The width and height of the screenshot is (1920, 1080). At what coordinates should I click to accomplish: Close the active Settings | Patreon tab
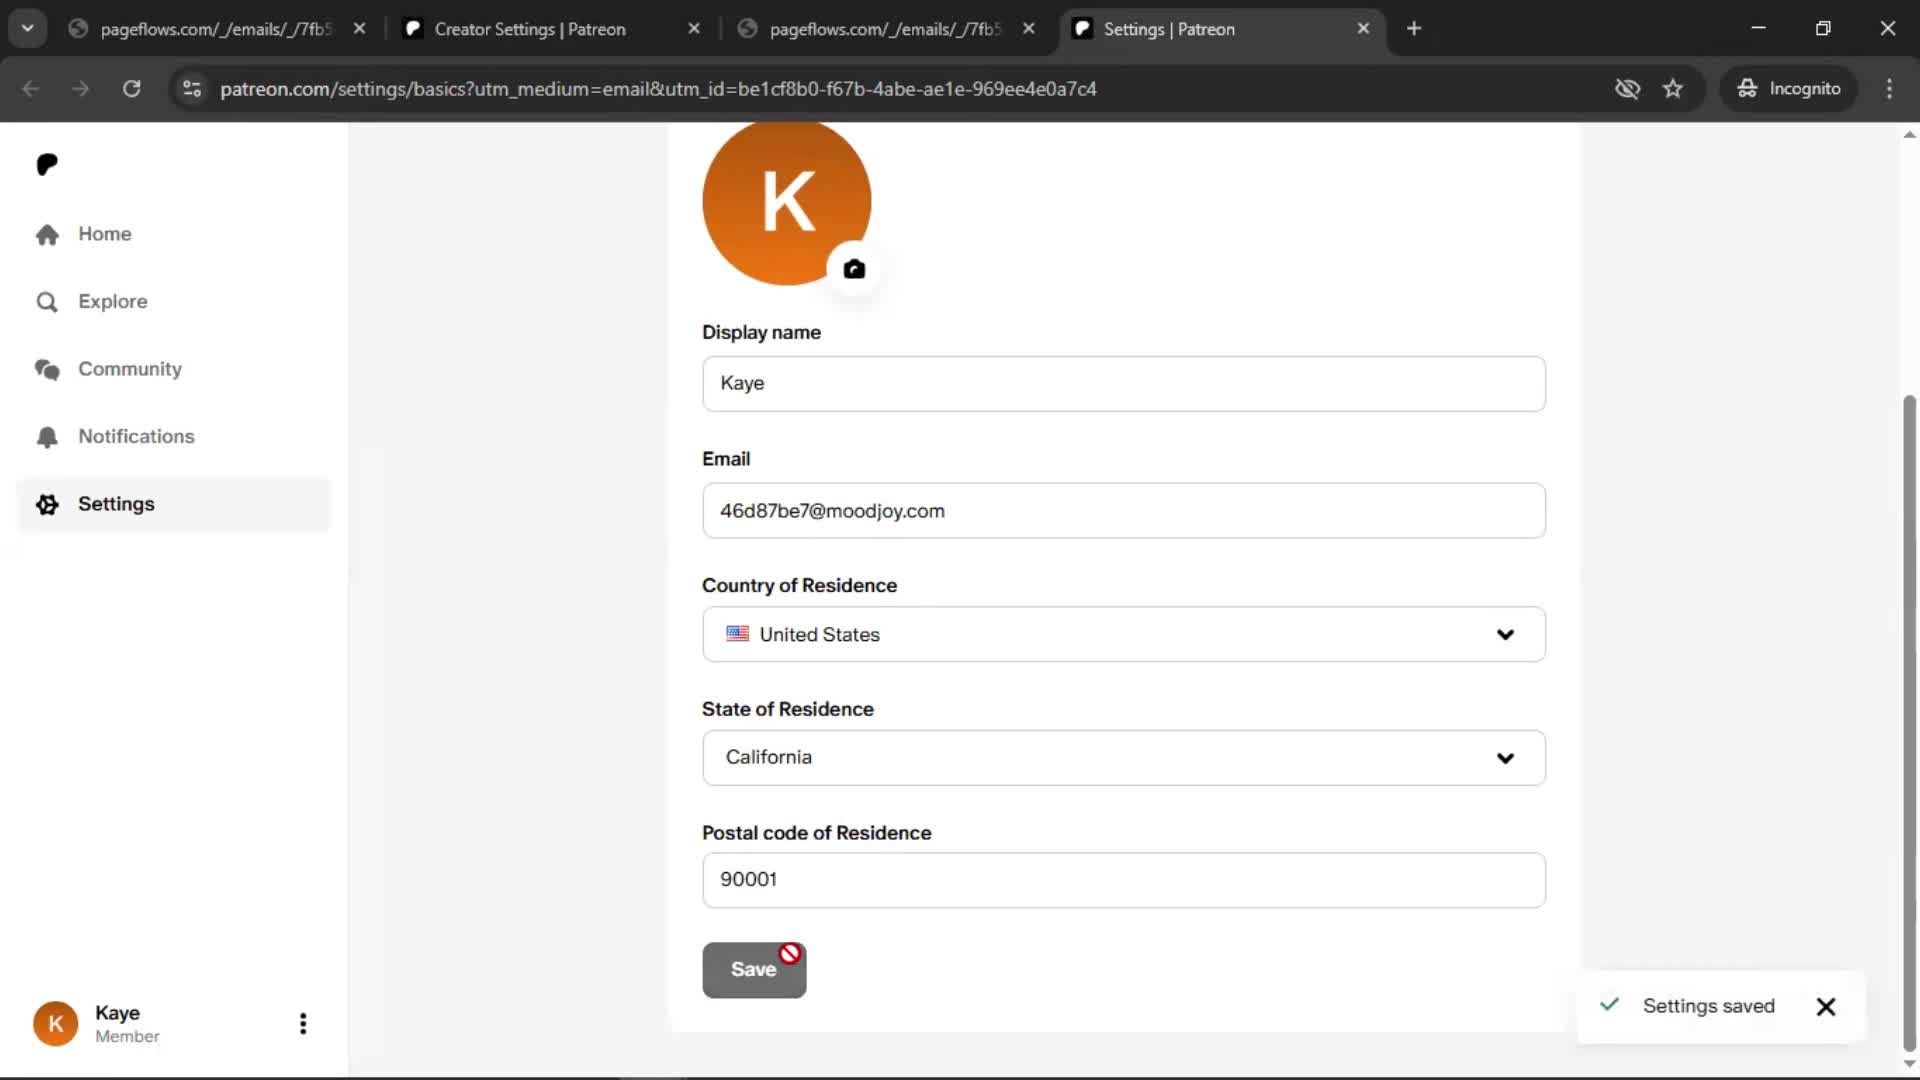click(1363, 29)
